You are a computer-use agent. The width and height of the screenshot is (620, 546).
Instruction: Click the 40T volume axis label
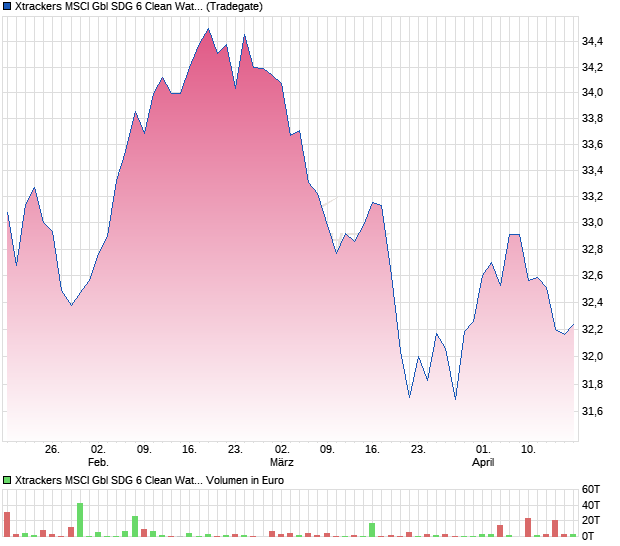[591, 505]
